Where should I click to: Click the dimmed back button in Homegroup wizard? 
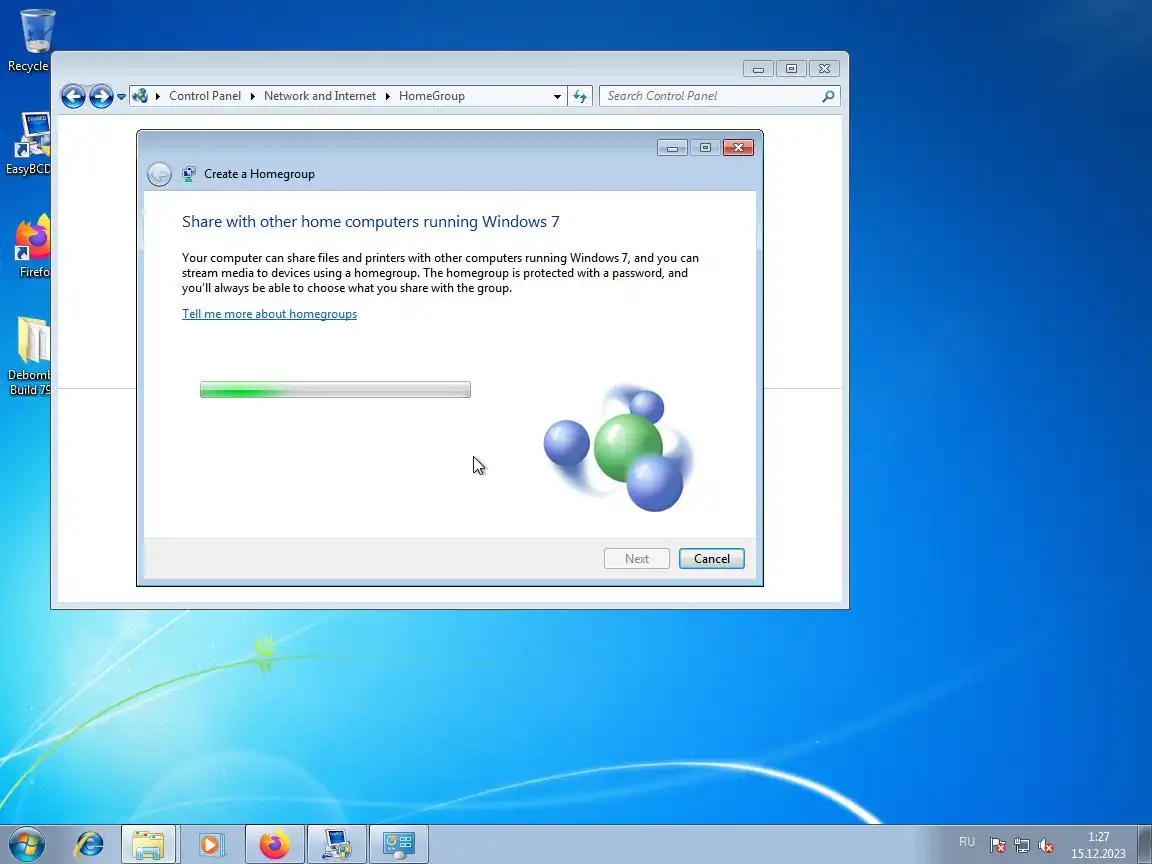(x=159, y=174)
